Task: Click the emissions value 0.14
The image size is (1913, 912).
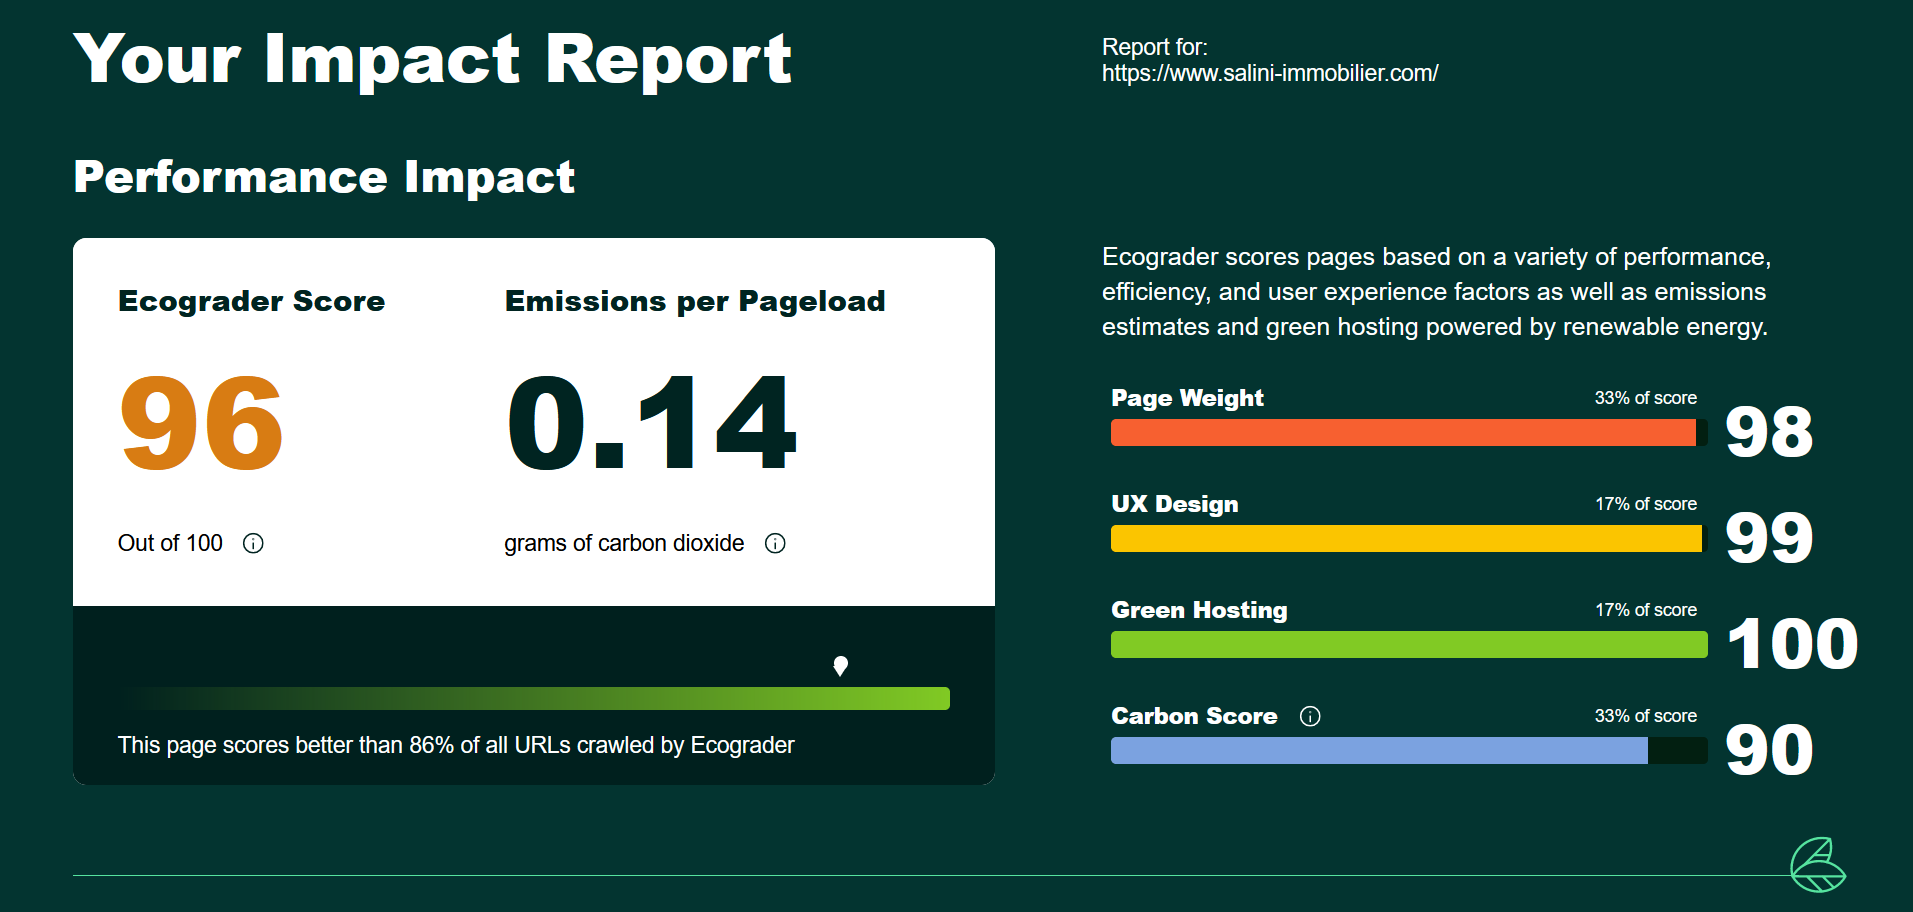Action: 651,423
